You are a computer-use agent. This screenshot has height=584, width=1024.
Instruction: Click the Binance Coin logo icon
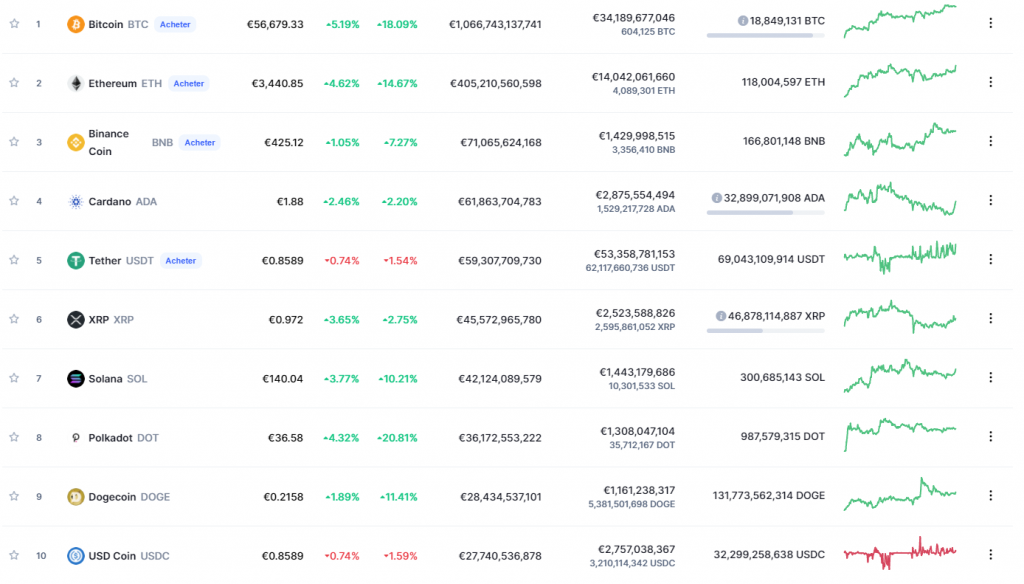coord(75,142)
